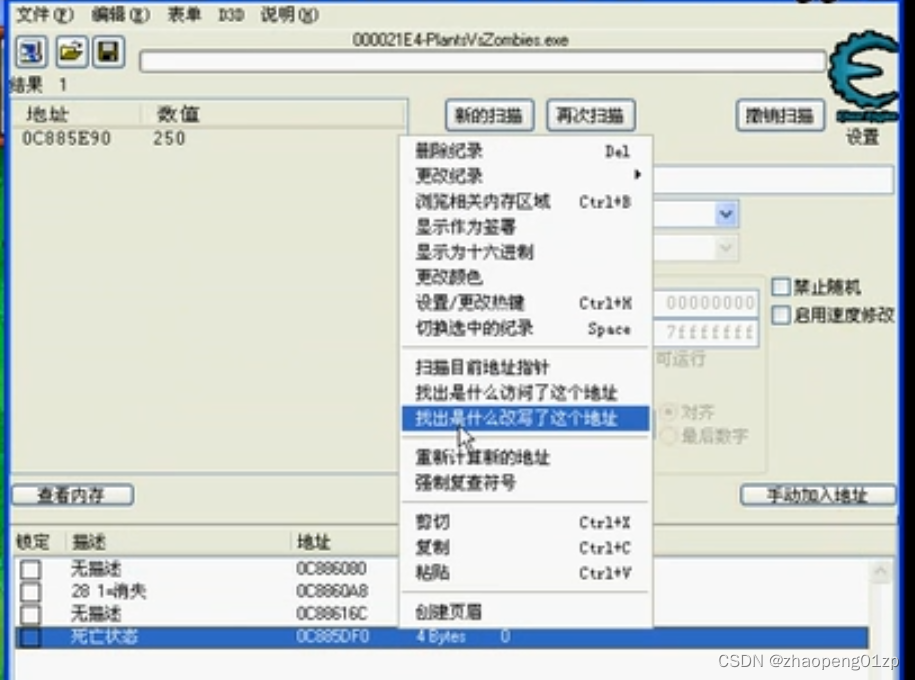Lock the 死亡状态 address entry
The height and width of the screenshot is (680, 915).
(x=29, y=636)
